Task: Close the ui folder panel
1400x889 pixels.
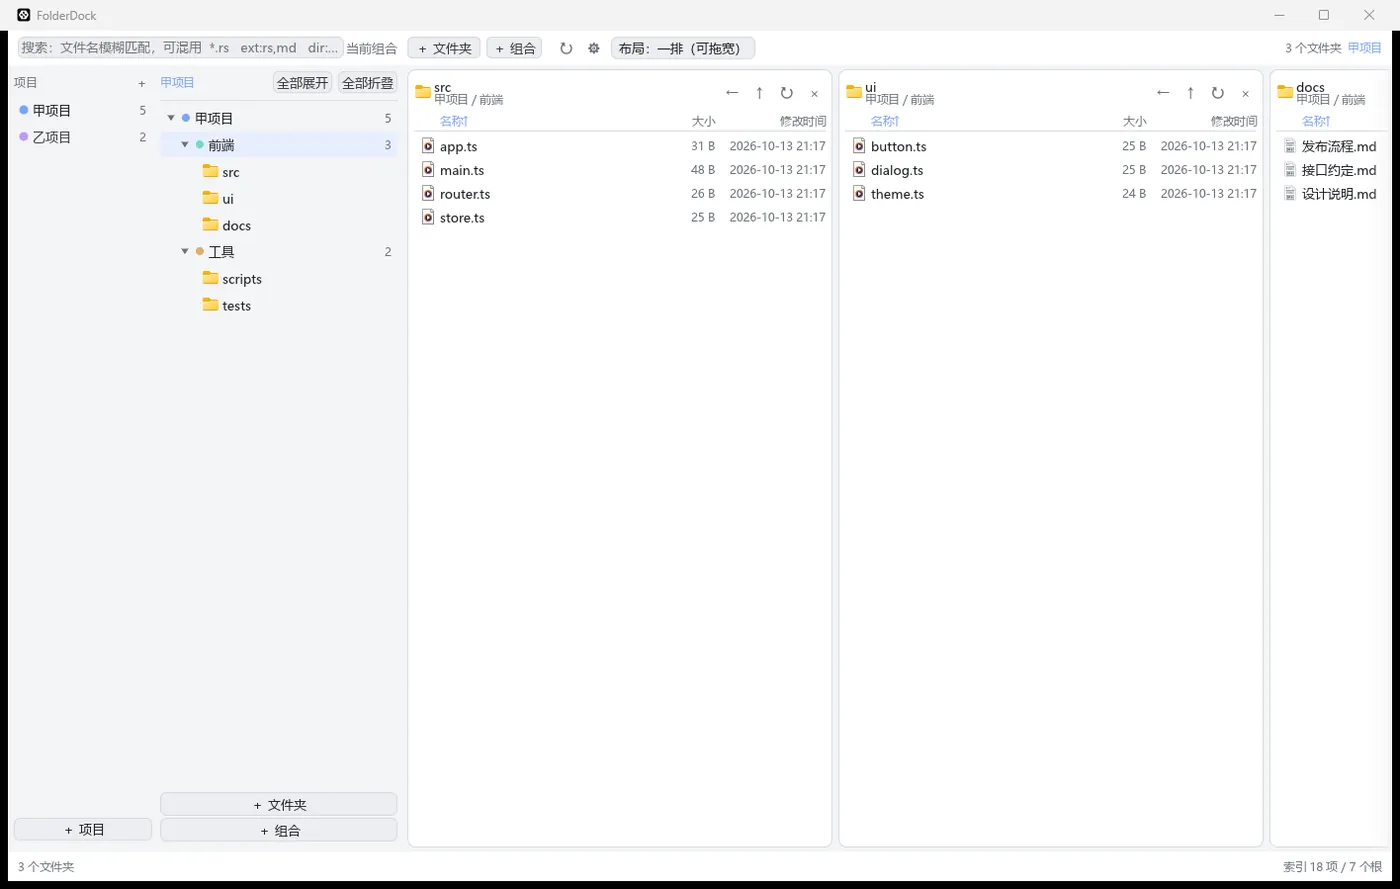Action: click(1245, 93)
